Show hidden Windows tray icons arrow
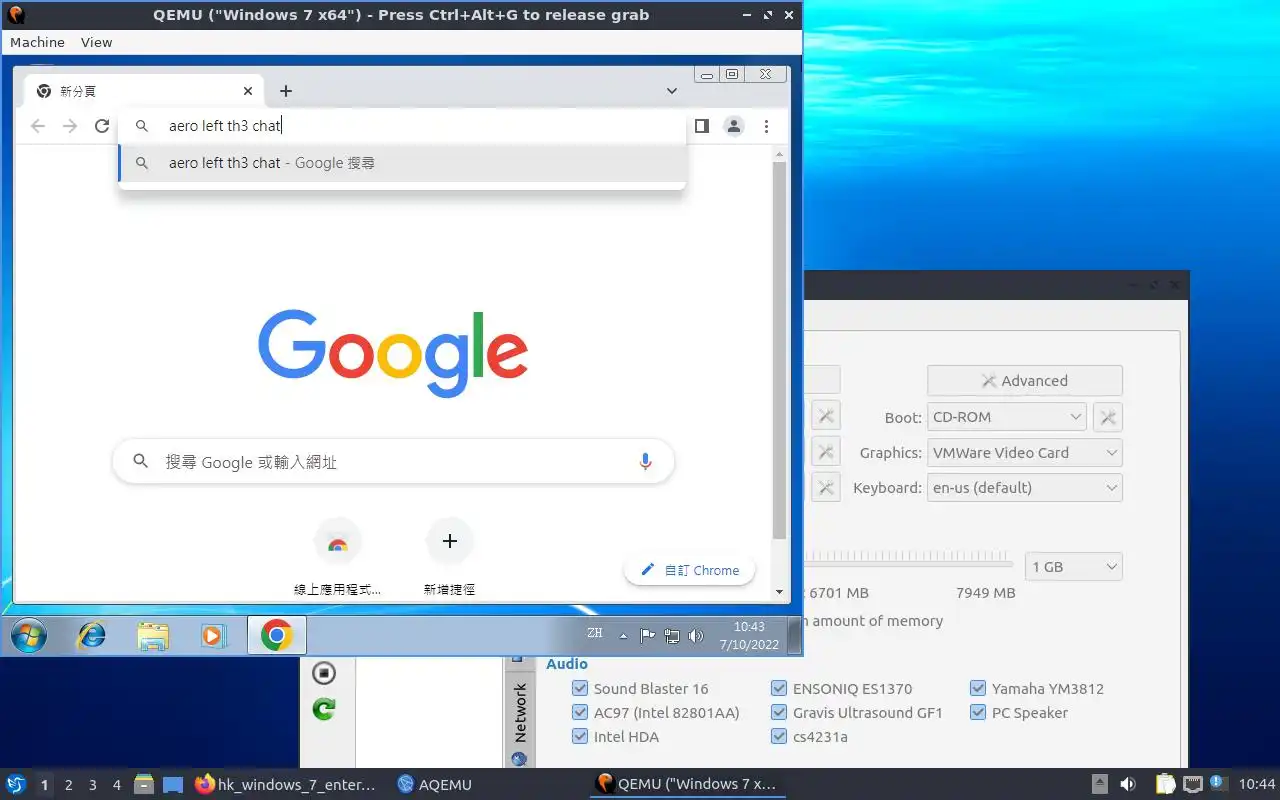The height and width of the screenshot is (800, 1280). [623, 636]
